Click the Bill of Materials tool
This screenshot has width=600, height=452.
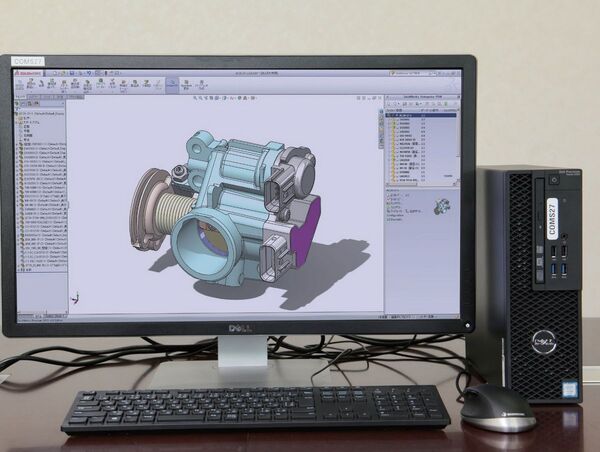(x=135, y=84)
